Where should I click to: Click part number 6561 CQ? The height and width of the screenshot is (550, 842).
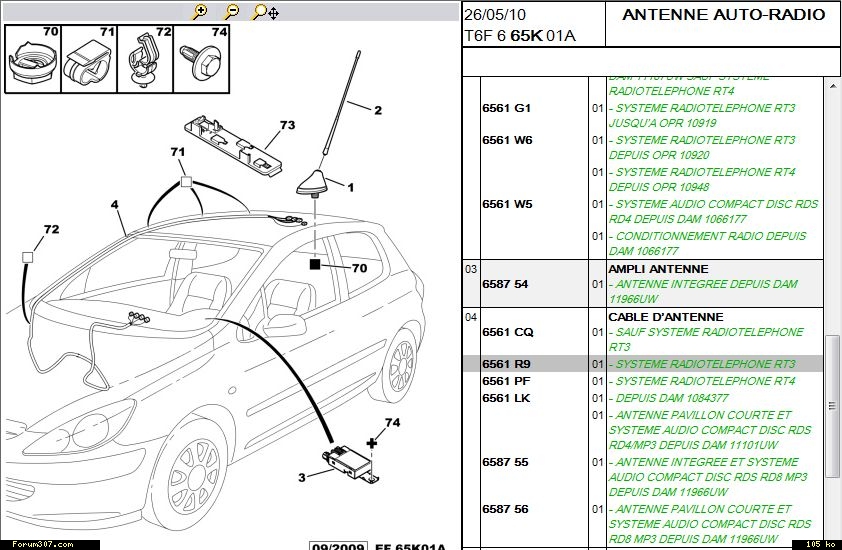(x=507, y=332)
